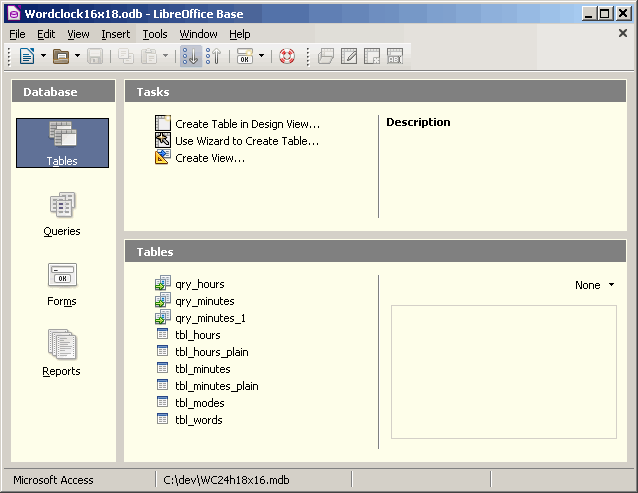Open the Window menu
Screen dimensions: 638x493
(199, 34)
